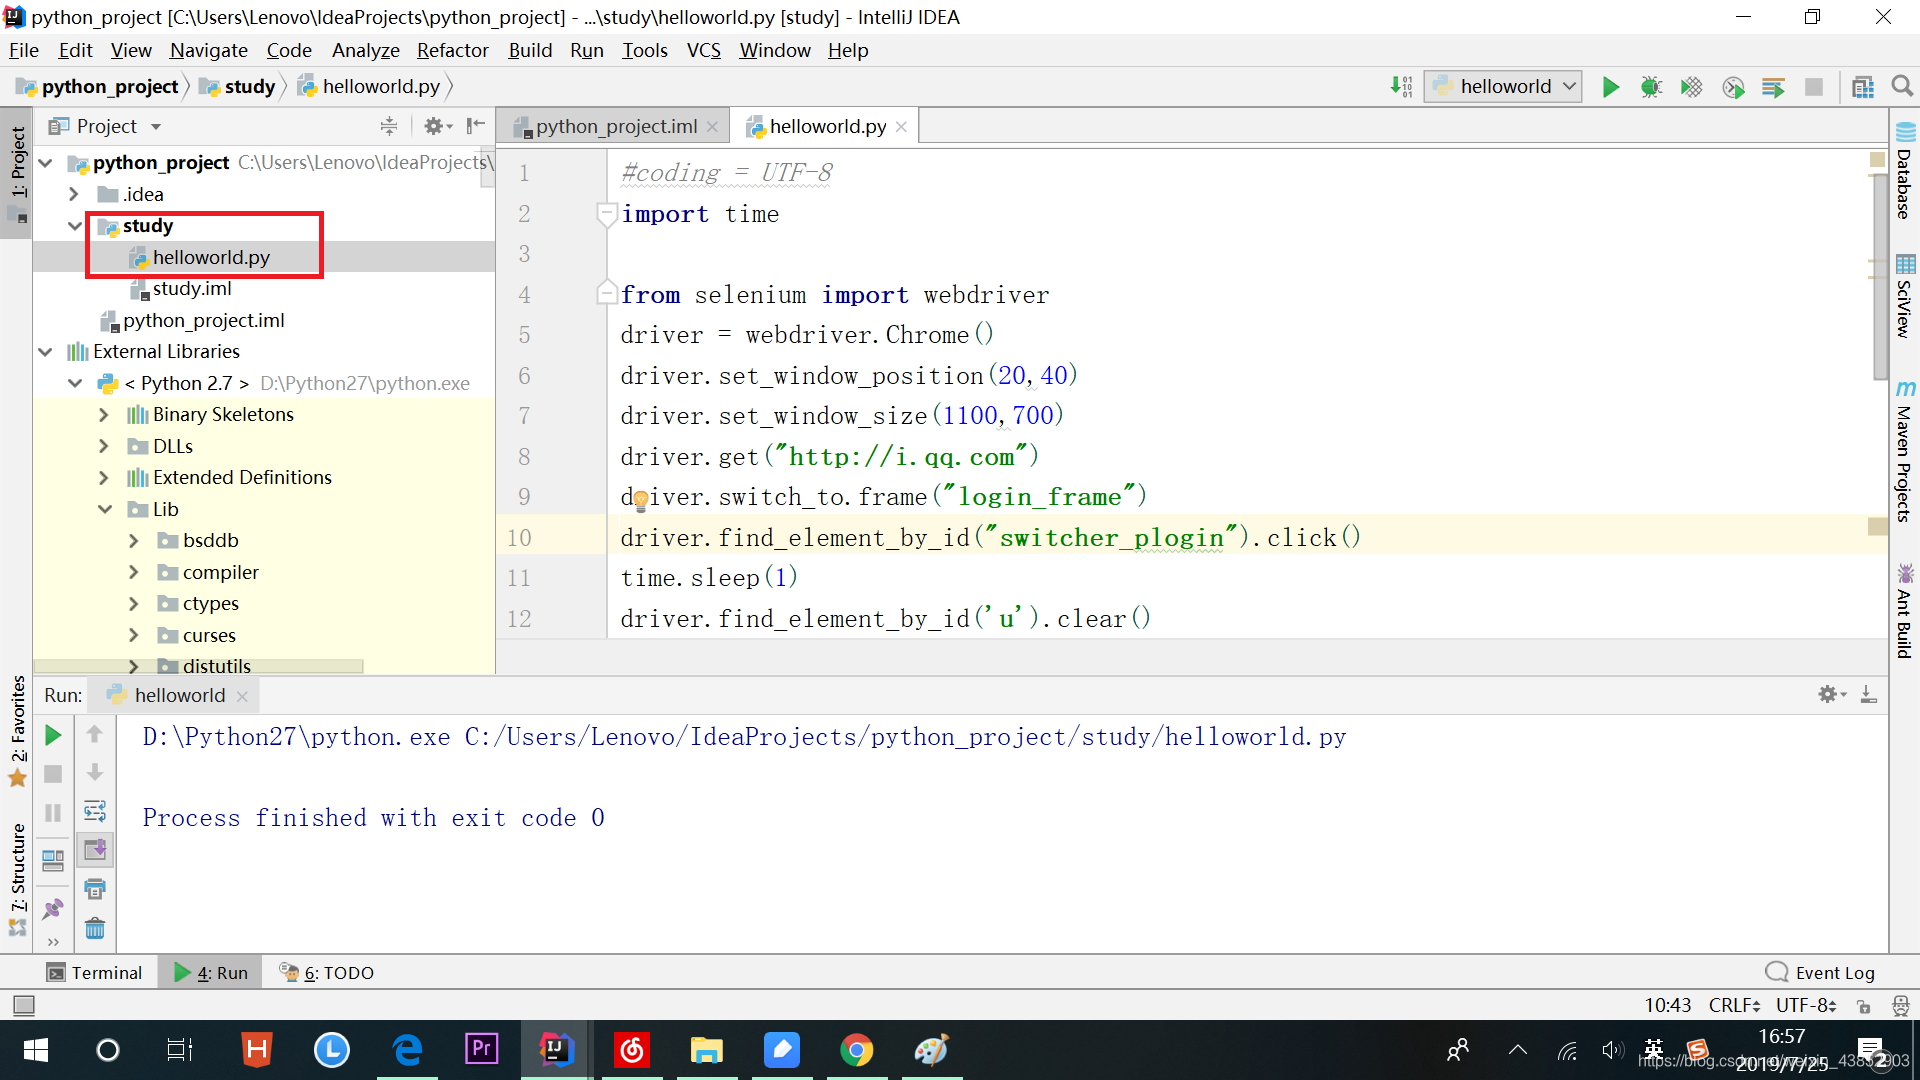Expand the Binary Skeletons node
Image resolution: width=1920 pixels, height=1080 pixels.
point(104,415)
